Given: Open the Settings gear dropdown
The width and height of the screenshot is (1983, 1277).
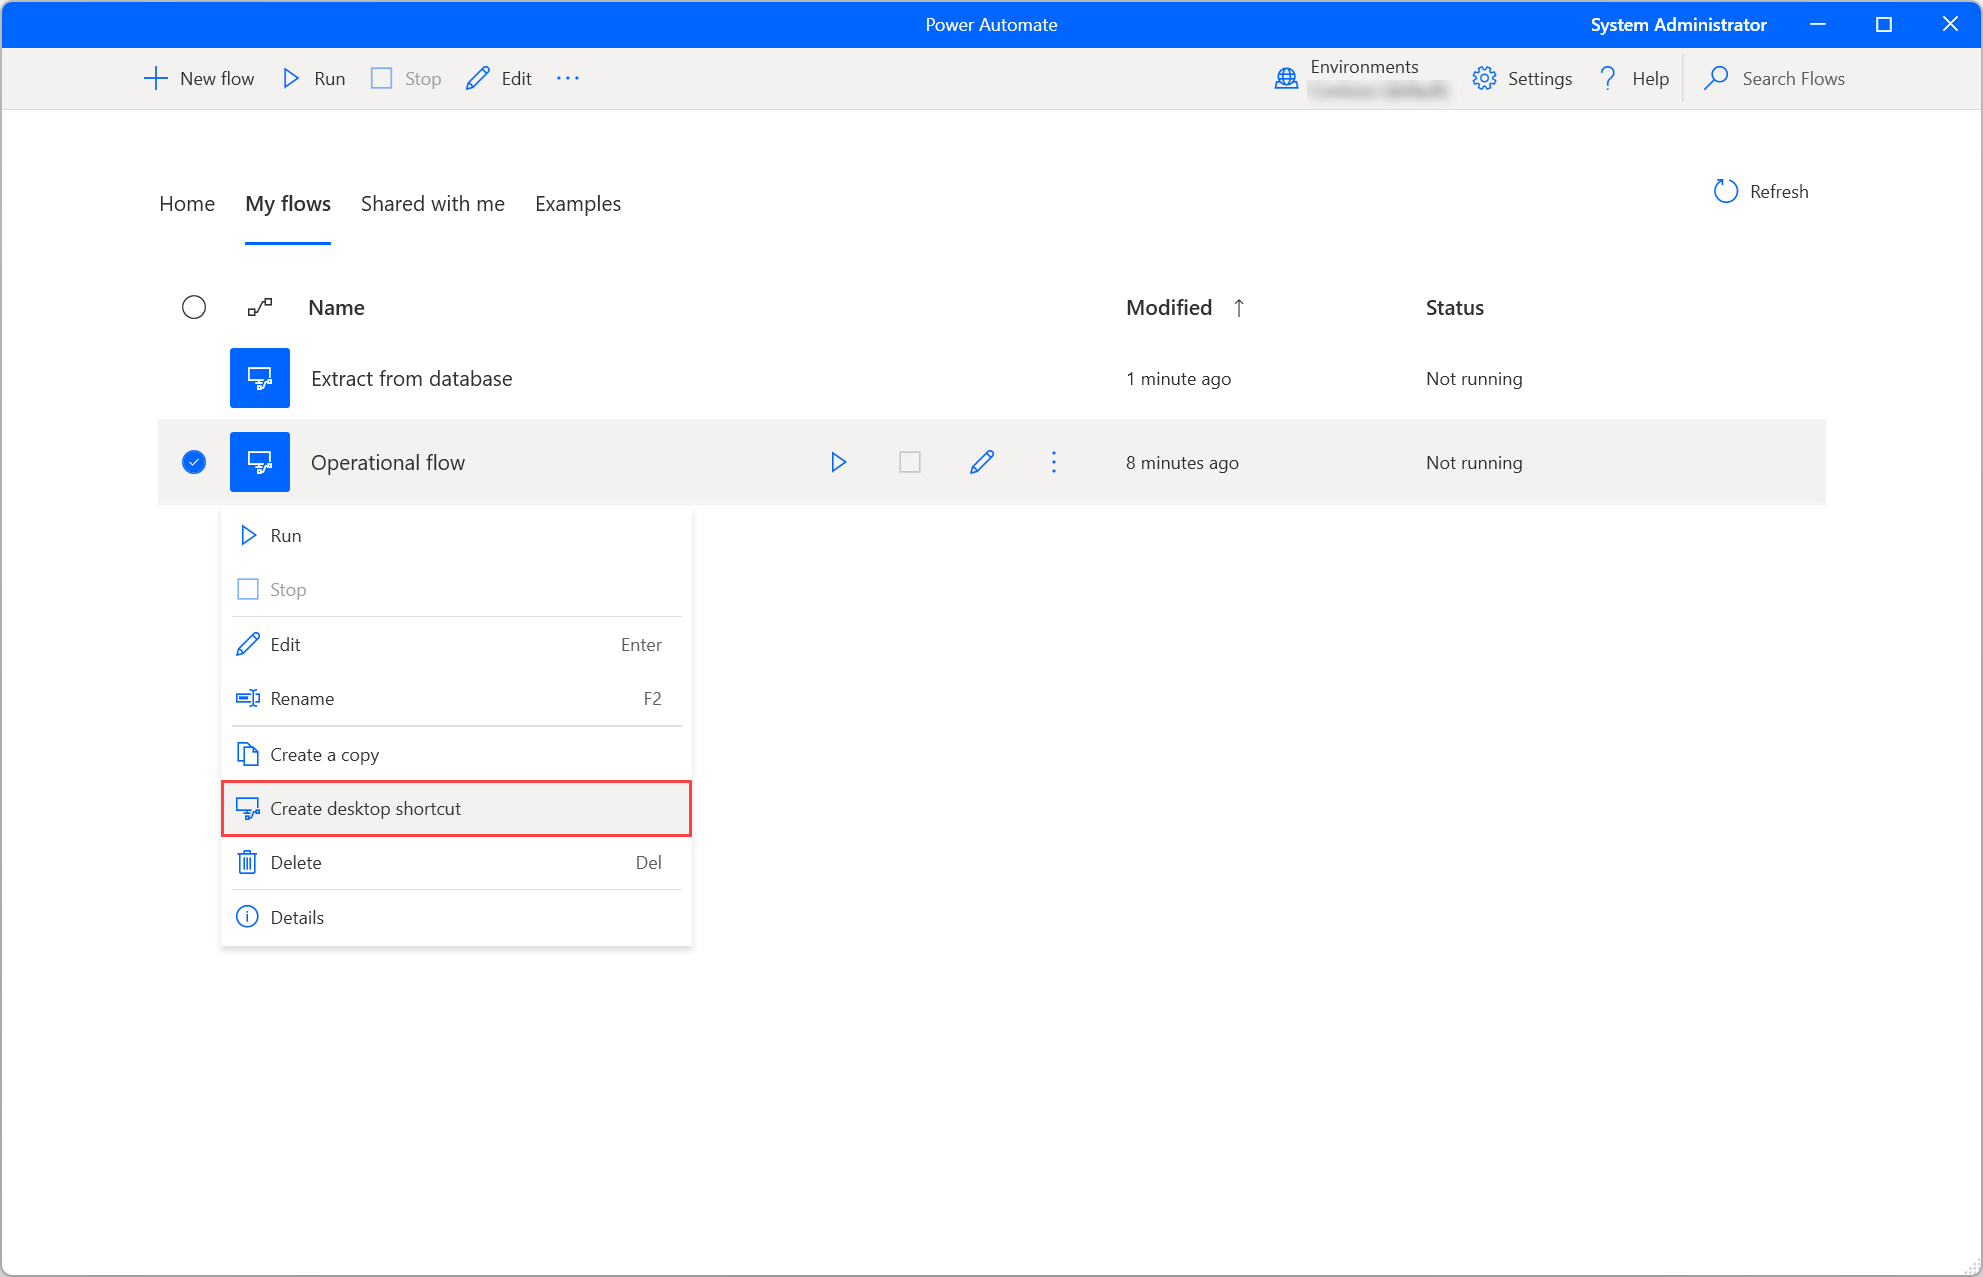Looking at the screenshot, I should pyautogui.click(x=1484, y=79).
